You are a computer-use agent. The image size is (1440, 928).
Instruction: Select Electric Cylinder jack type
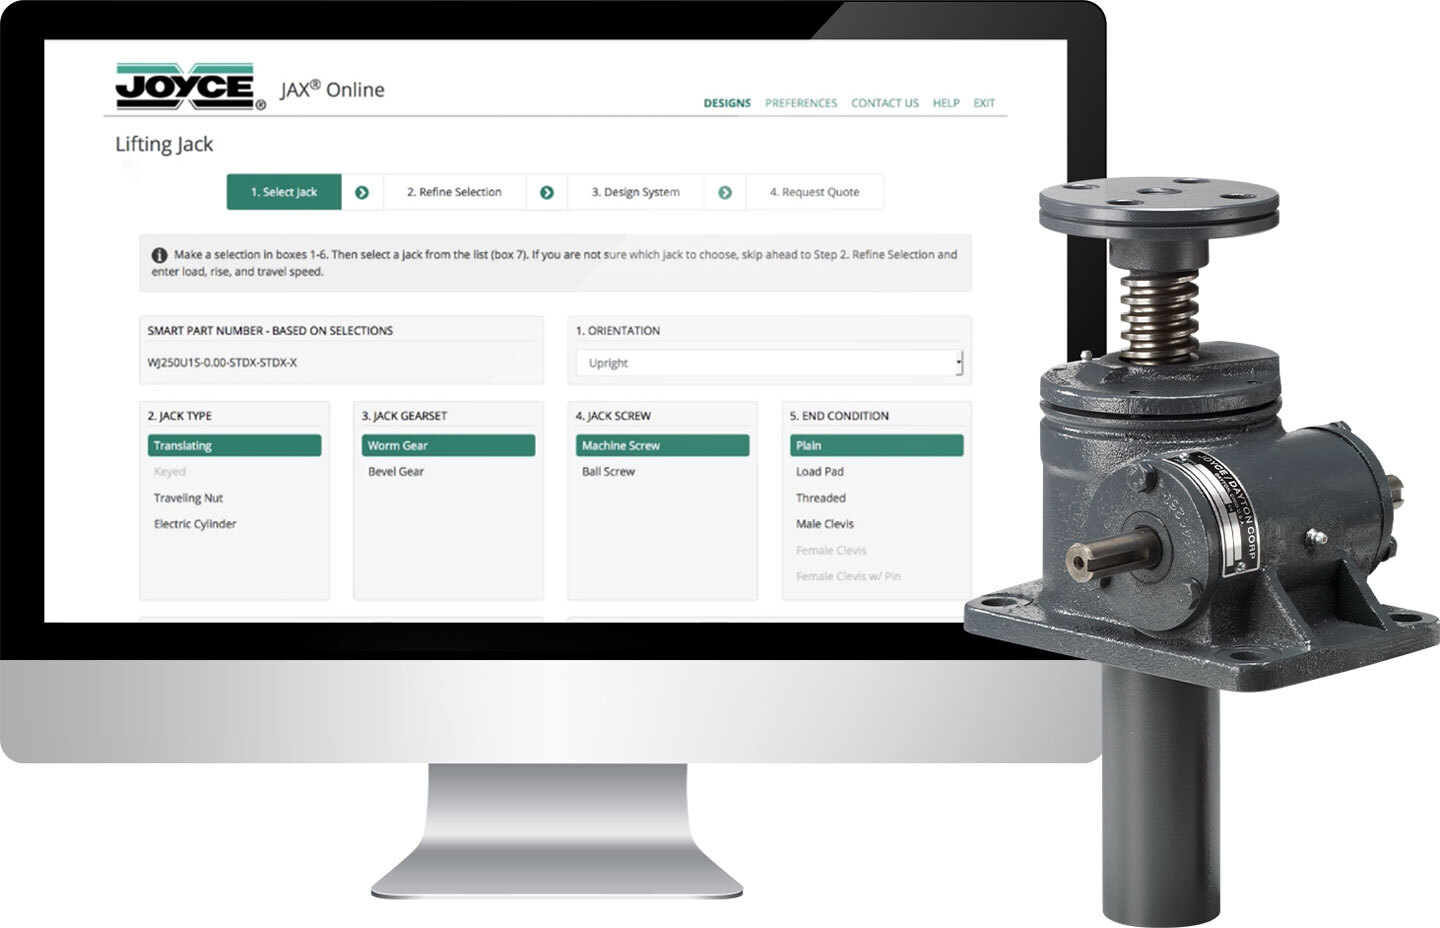[x=195, y=523]
